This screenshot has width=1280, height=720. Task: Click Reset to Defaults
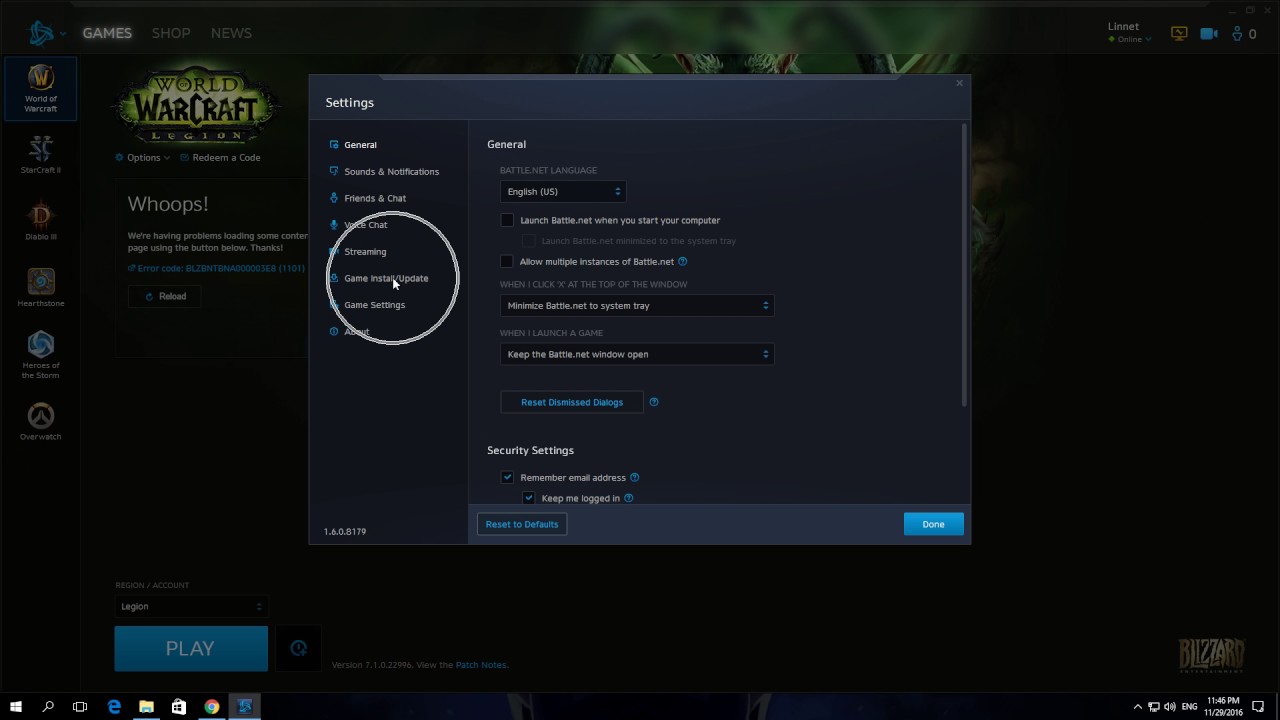coord(522,524)
